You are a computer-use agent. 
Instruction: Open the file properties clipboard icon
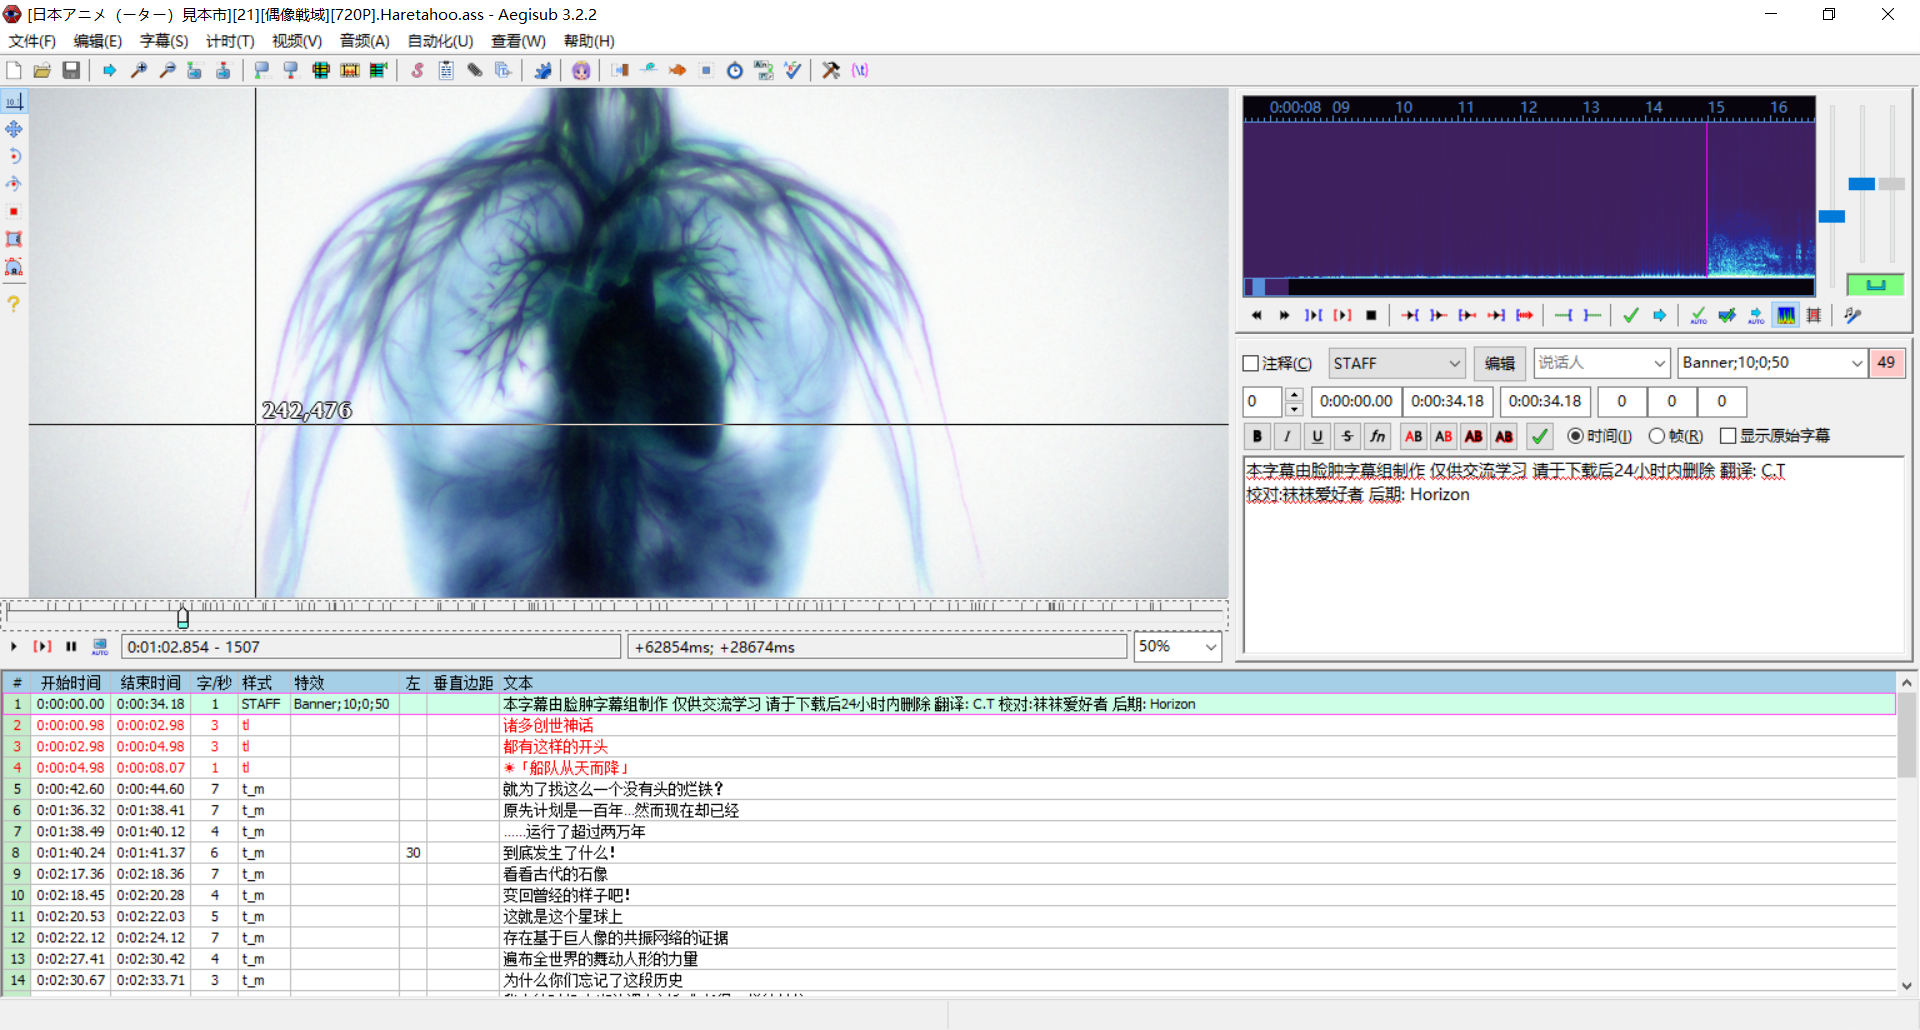pos(446,70)
